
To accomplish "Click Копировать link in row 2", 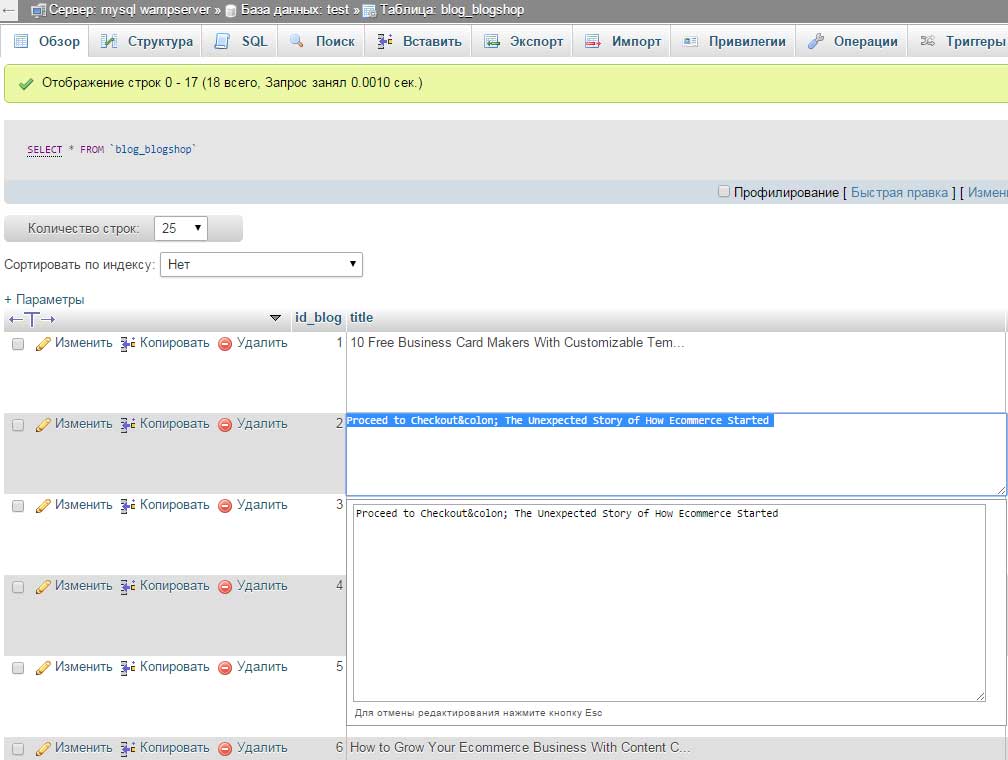I will pos(175,424).
